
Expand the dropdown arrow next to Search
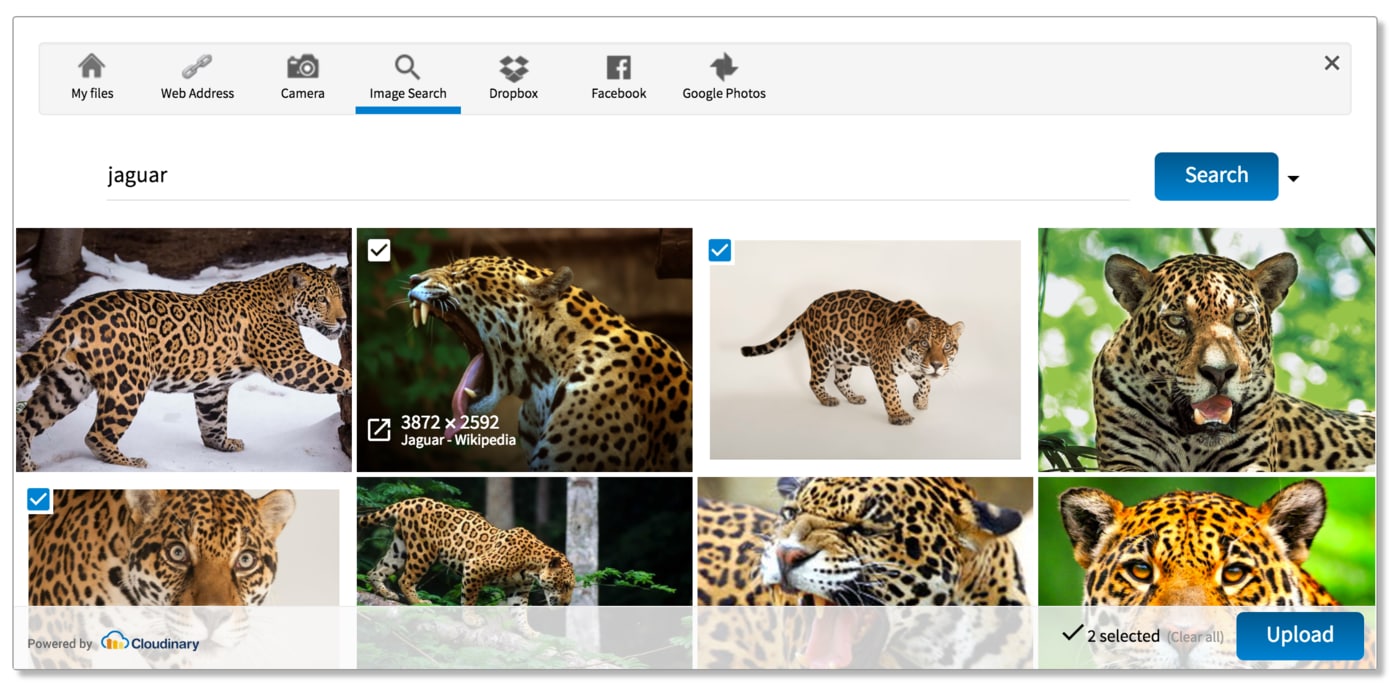tap(1293, 179)
